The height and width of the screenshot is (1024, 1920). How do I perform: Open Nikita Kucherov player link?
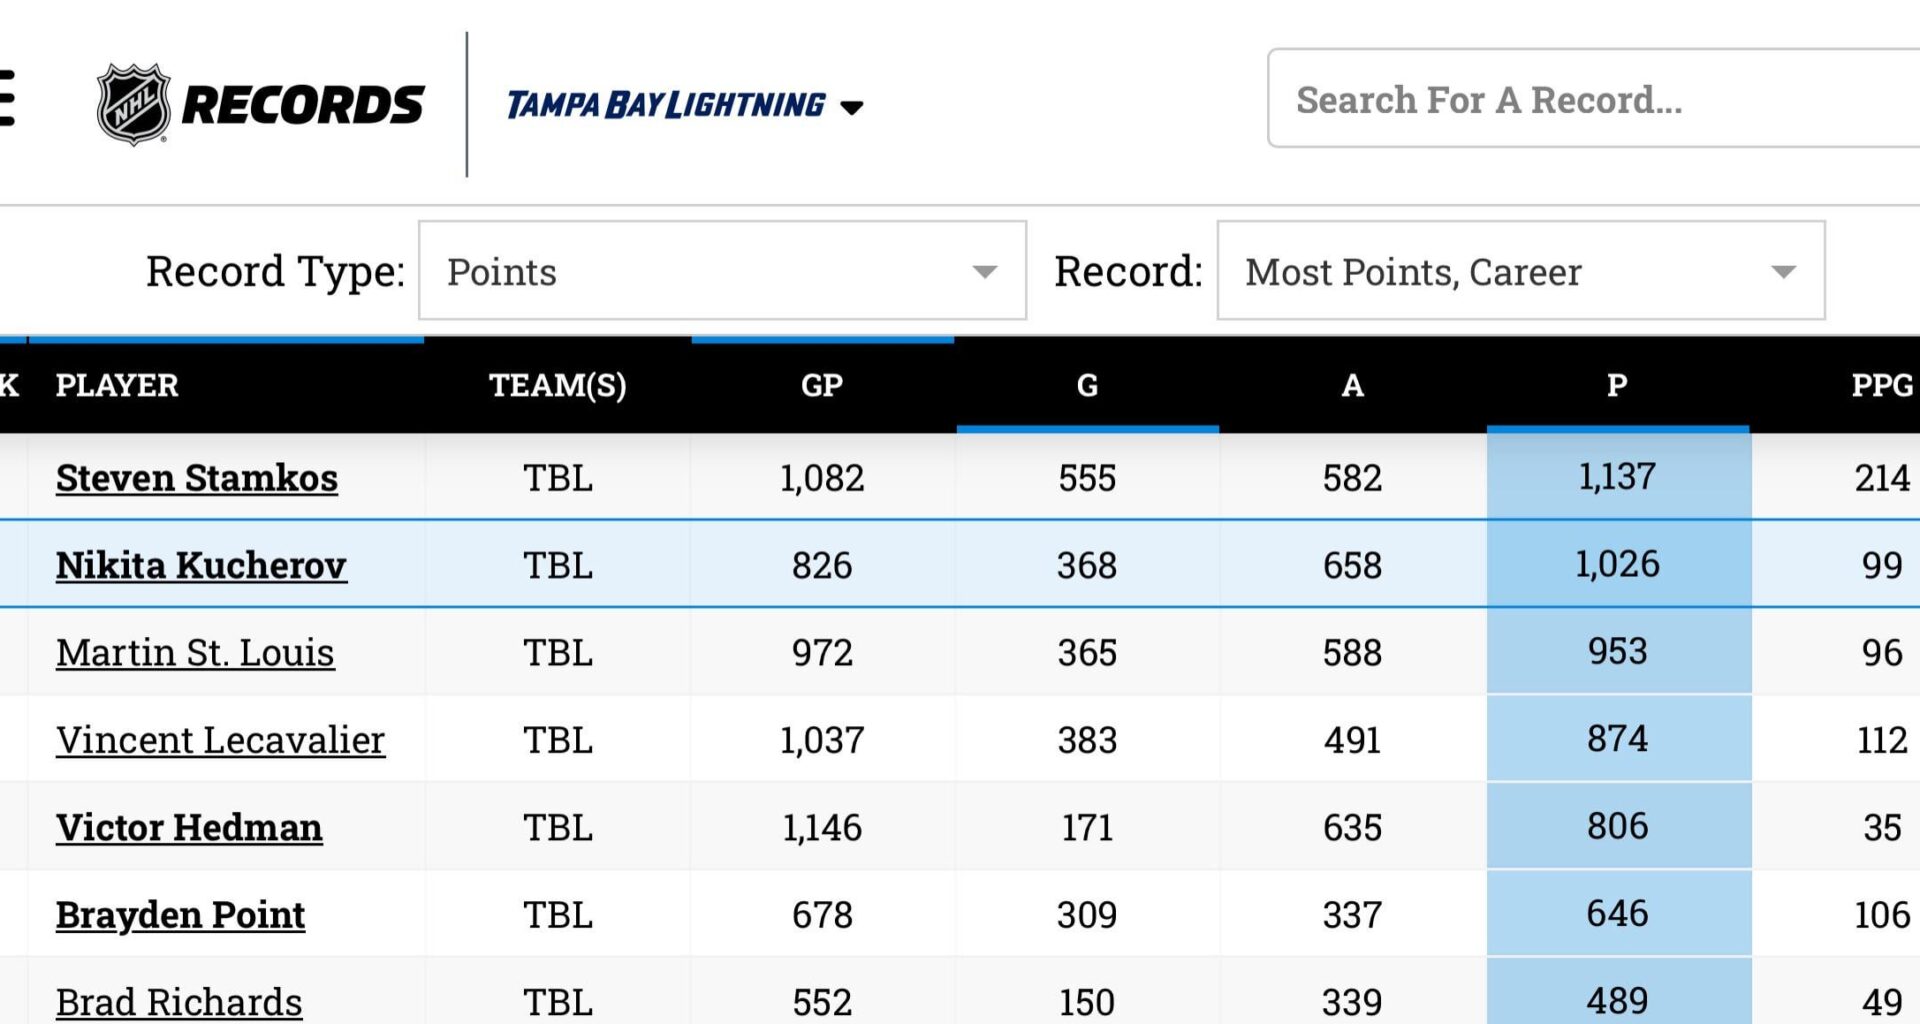coord(201,565)
